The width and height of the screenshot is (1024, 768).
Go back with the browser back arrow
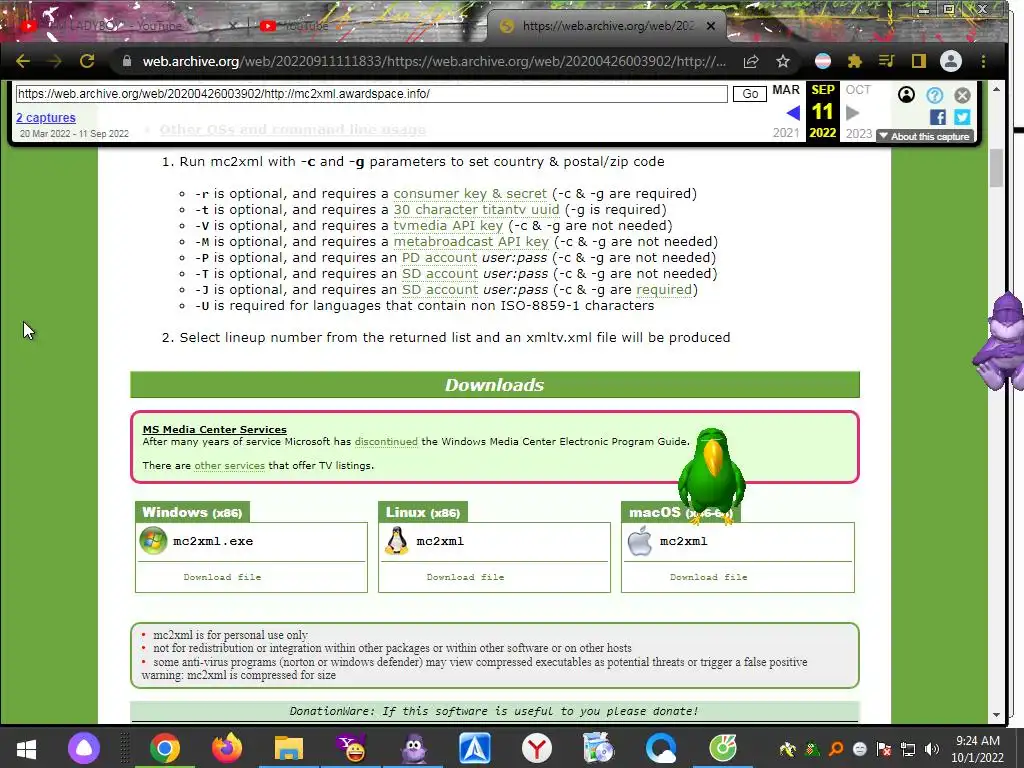point(23,61)
